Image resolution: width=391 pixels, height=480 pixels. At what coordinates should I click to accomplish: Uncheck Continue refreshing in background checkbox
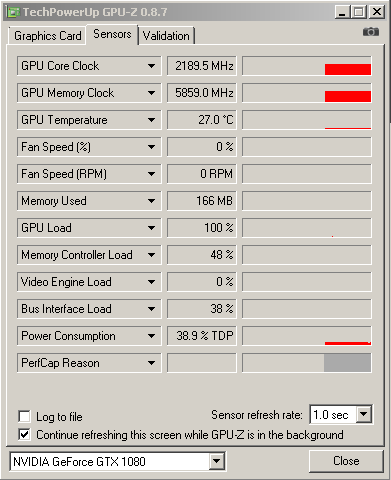click(25, 435)
